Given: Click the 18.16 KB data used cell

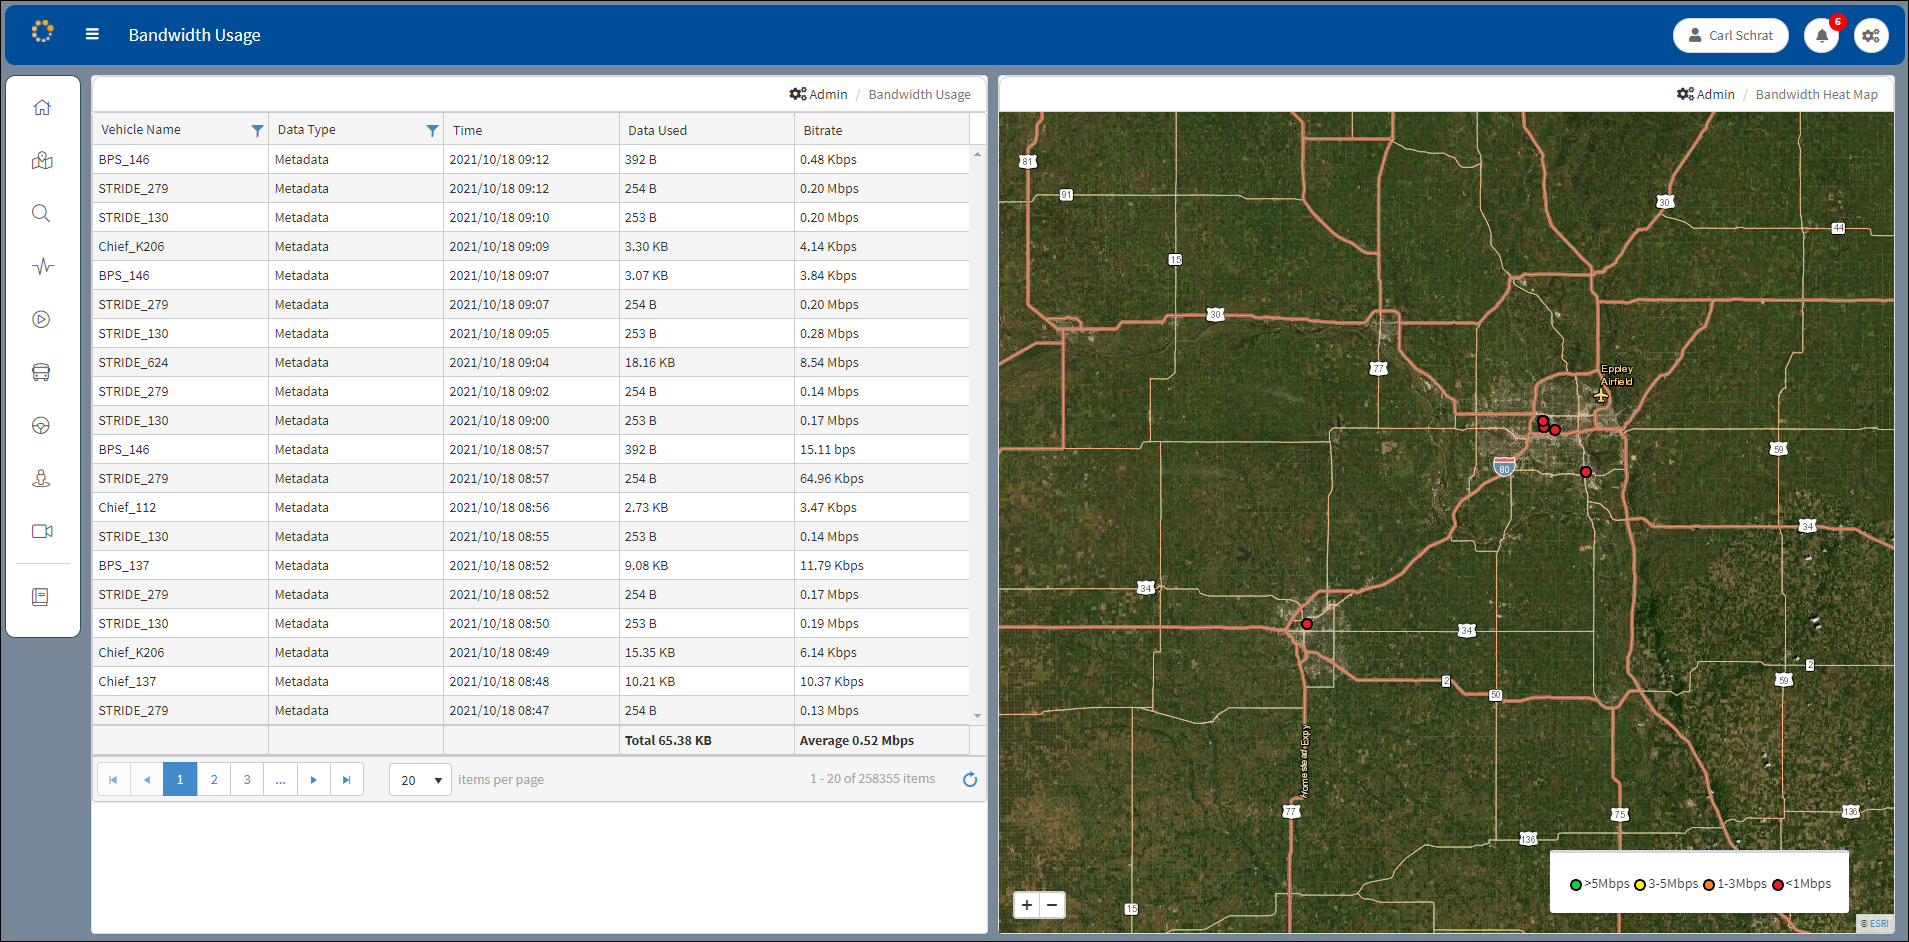Looking at the screenshot, I should (x=706, y=362).
